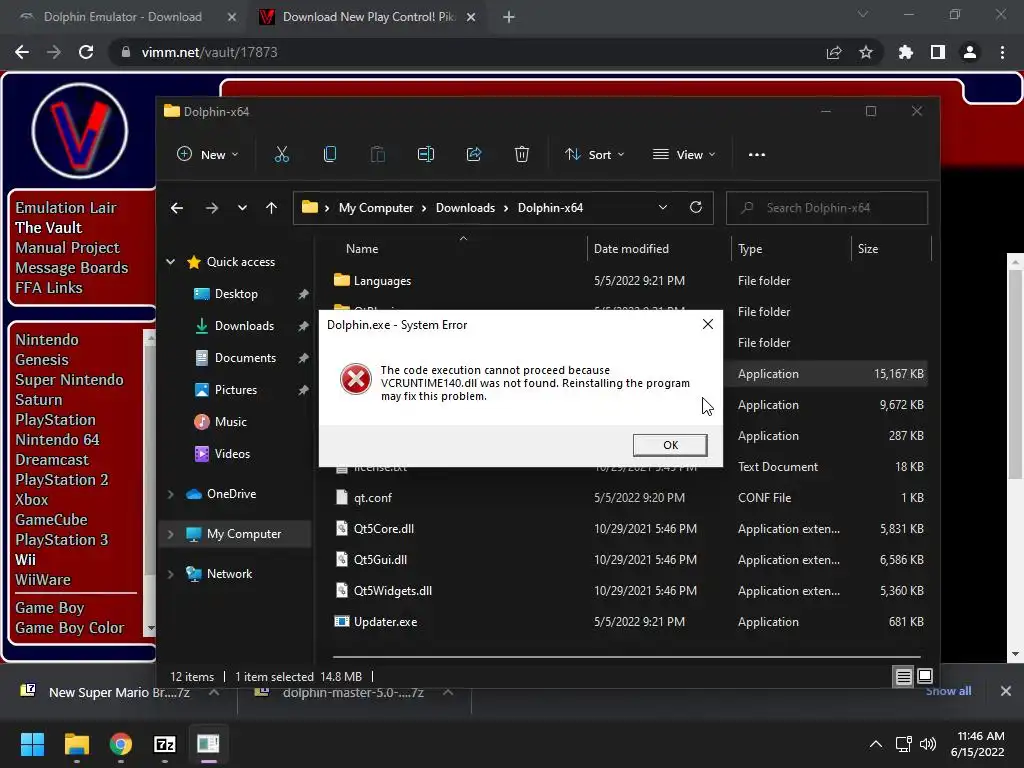Screen dimensions: 1024x768
Task: Click the Cut scissors icon in Explorer toolbar
Action: pos(281,155)
